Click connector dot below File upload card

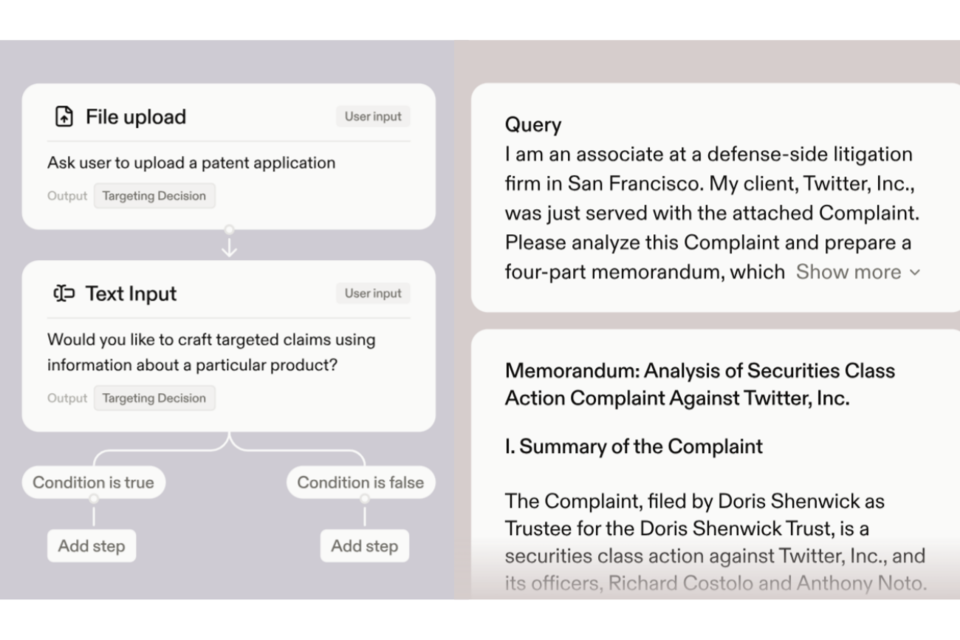tap(229, 230)
